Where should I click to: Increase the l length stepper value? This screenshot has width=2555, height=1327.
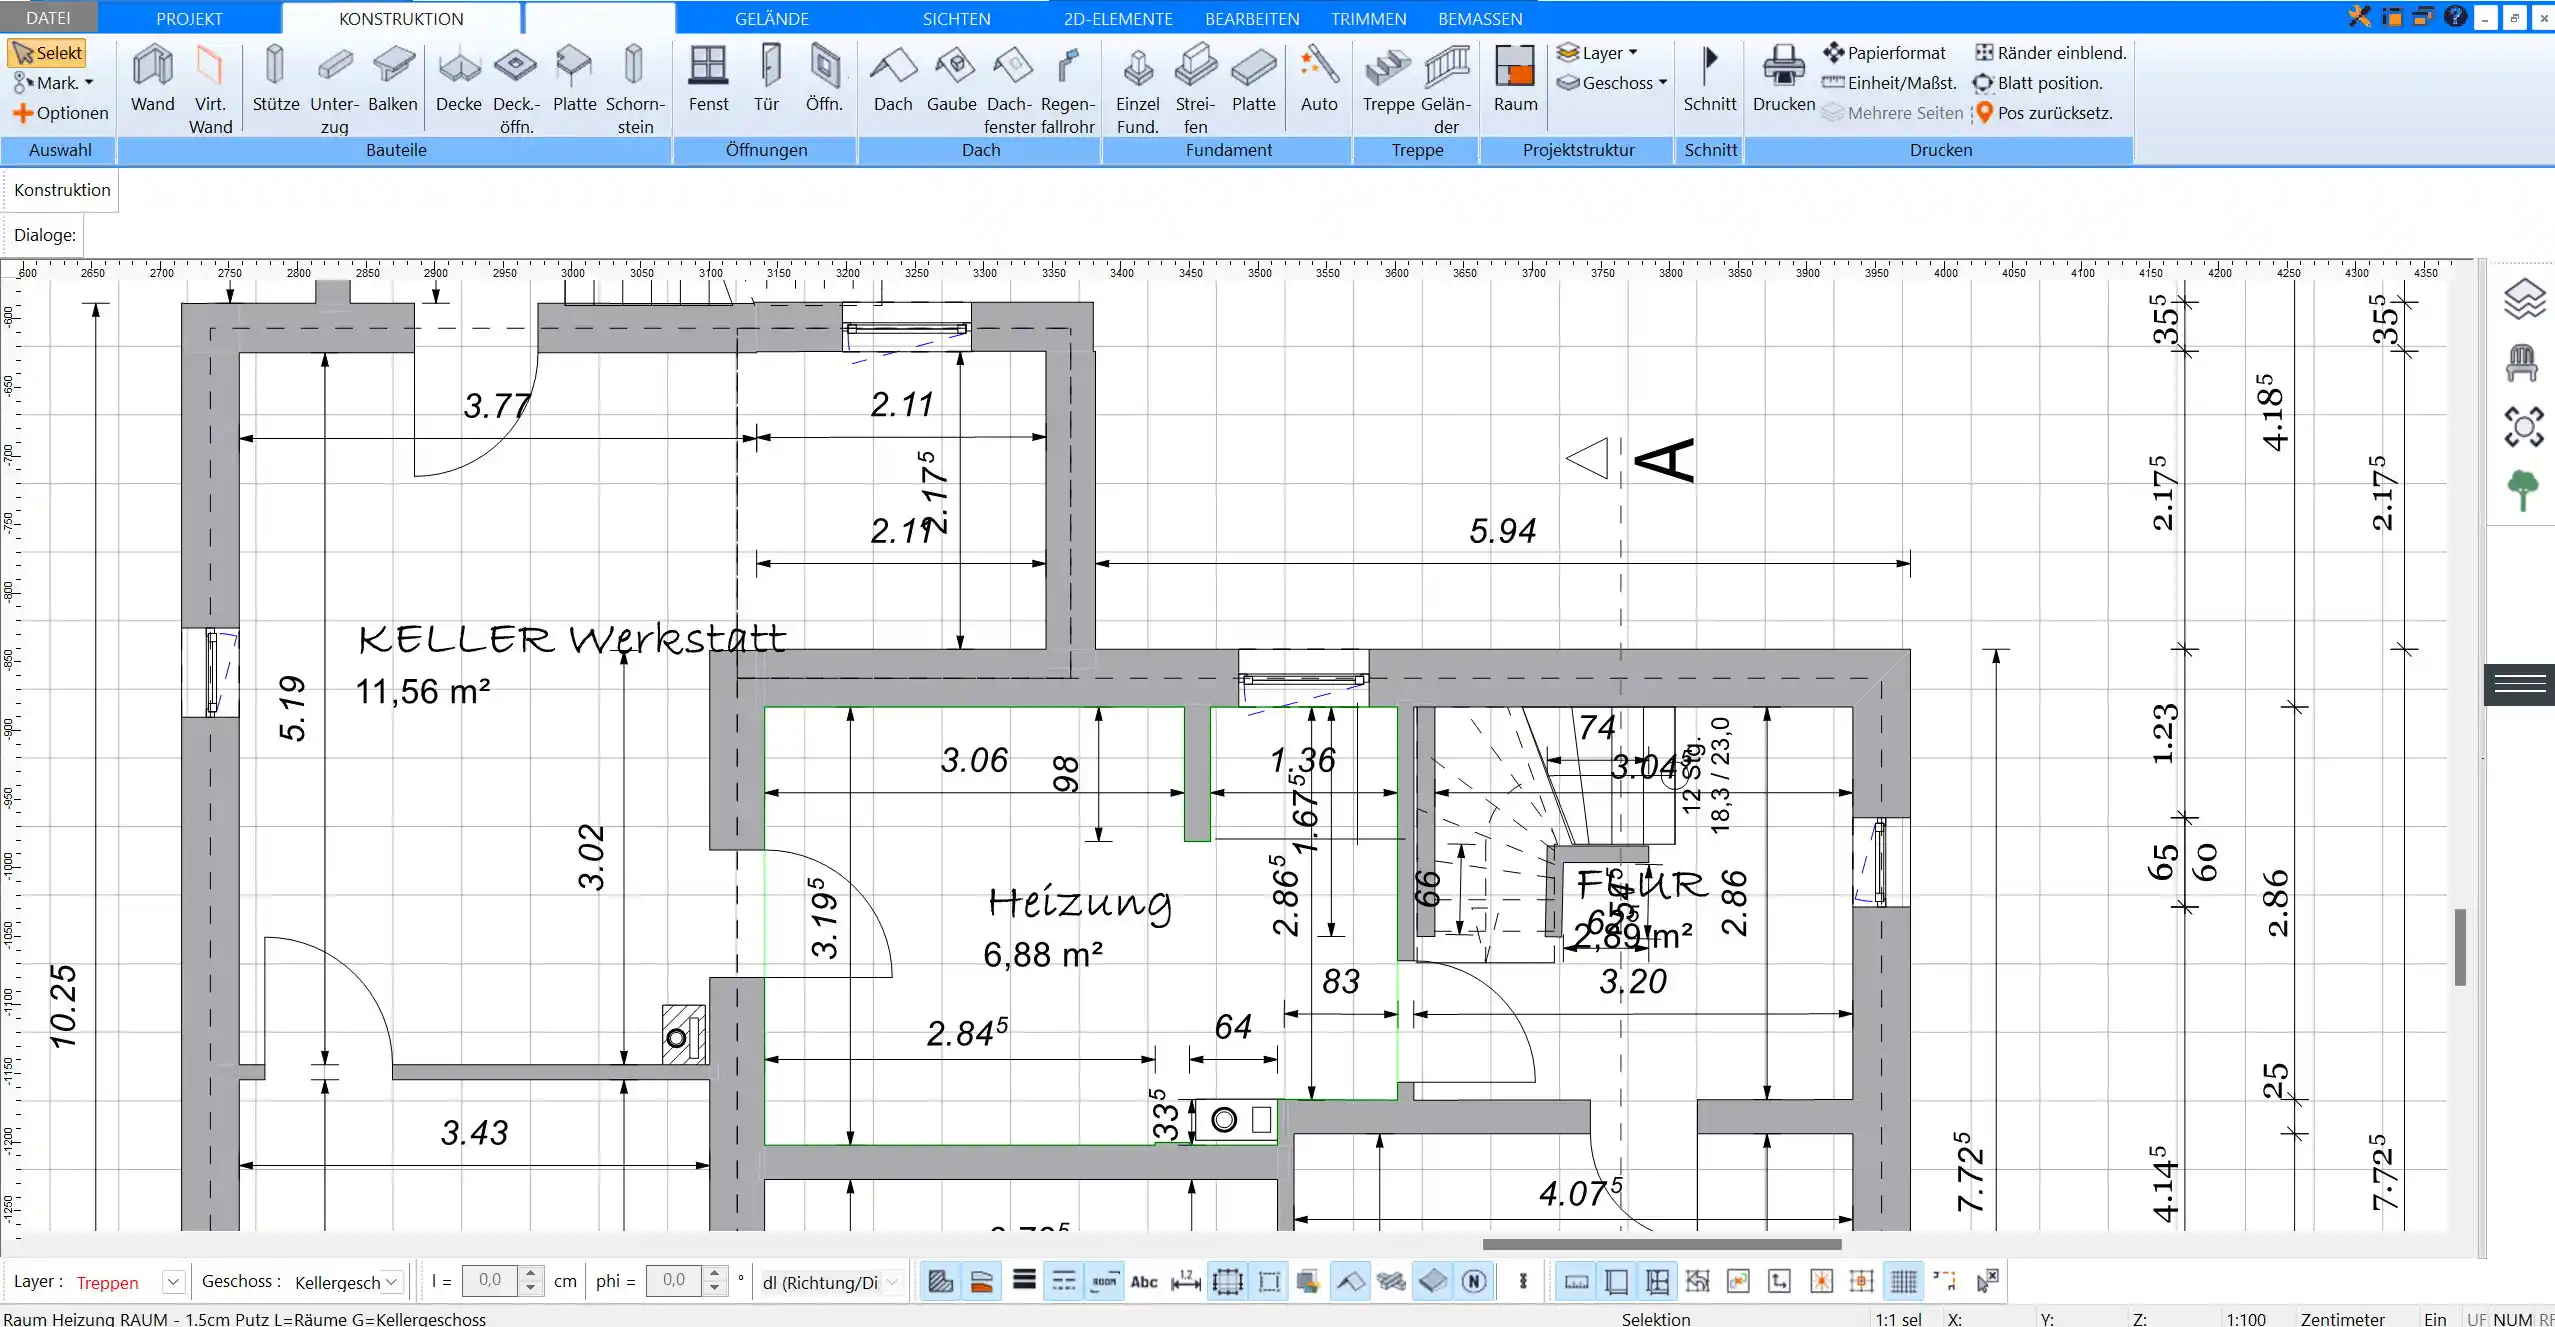coord(532,1274)
